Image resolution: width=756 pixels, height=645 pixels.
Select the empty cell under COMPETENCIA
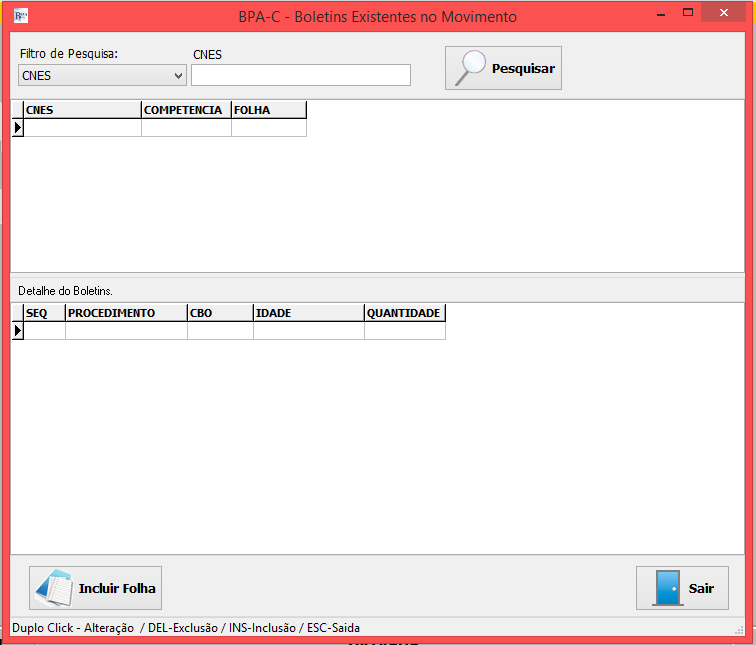tap(185, 128)
